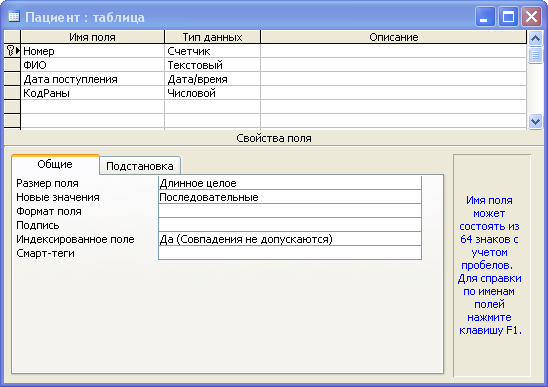Maximize the Пациент table window
This screenshot has width=548, height=387.
pos(508,16)
